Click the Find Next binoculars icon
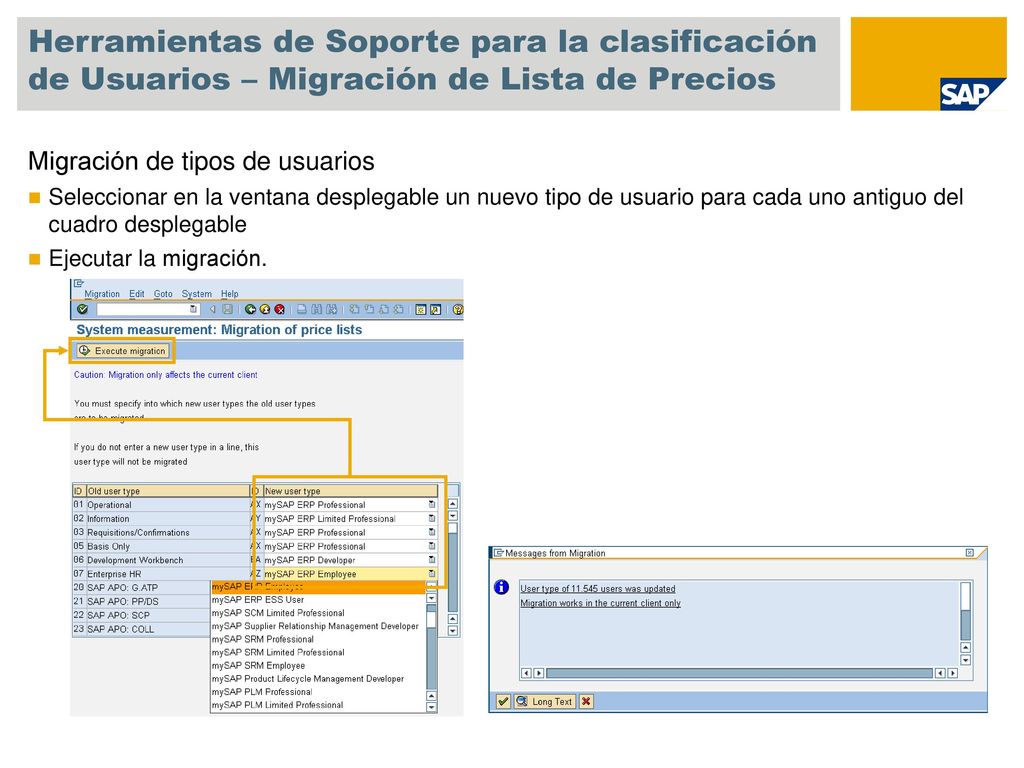This screenshot has height=768, width=1024. click(332, 310)
